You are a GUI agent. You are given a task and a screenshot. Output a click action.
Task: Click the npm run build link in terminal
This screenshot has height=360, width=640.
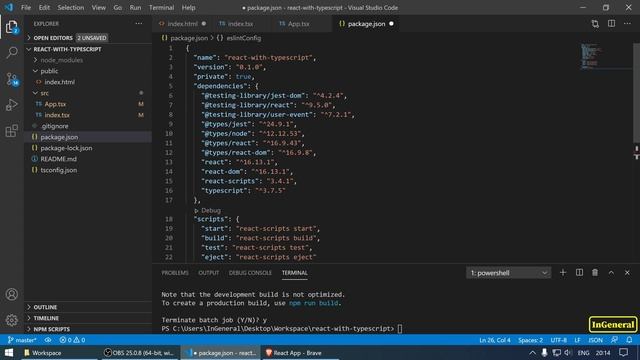(x=313, y=303)
